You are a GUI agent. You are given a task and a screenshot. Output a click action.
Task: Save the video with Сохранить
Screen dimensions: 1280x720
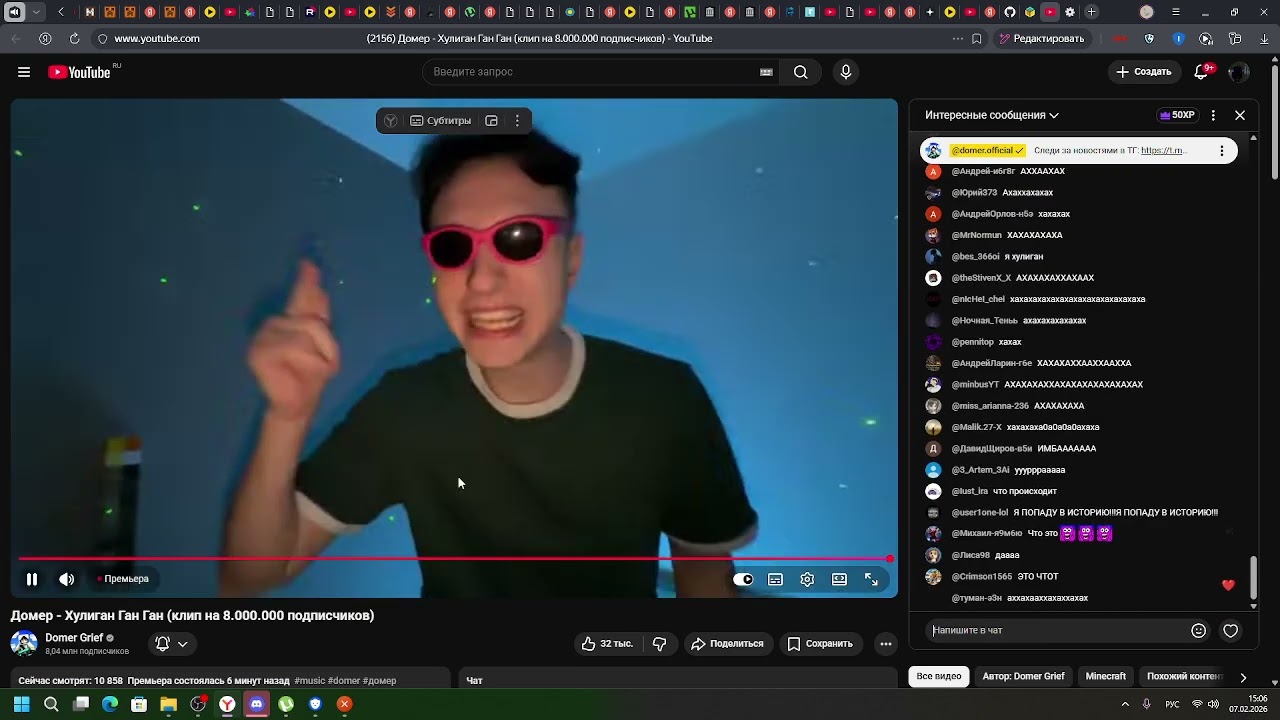click(x=819, y=644)
